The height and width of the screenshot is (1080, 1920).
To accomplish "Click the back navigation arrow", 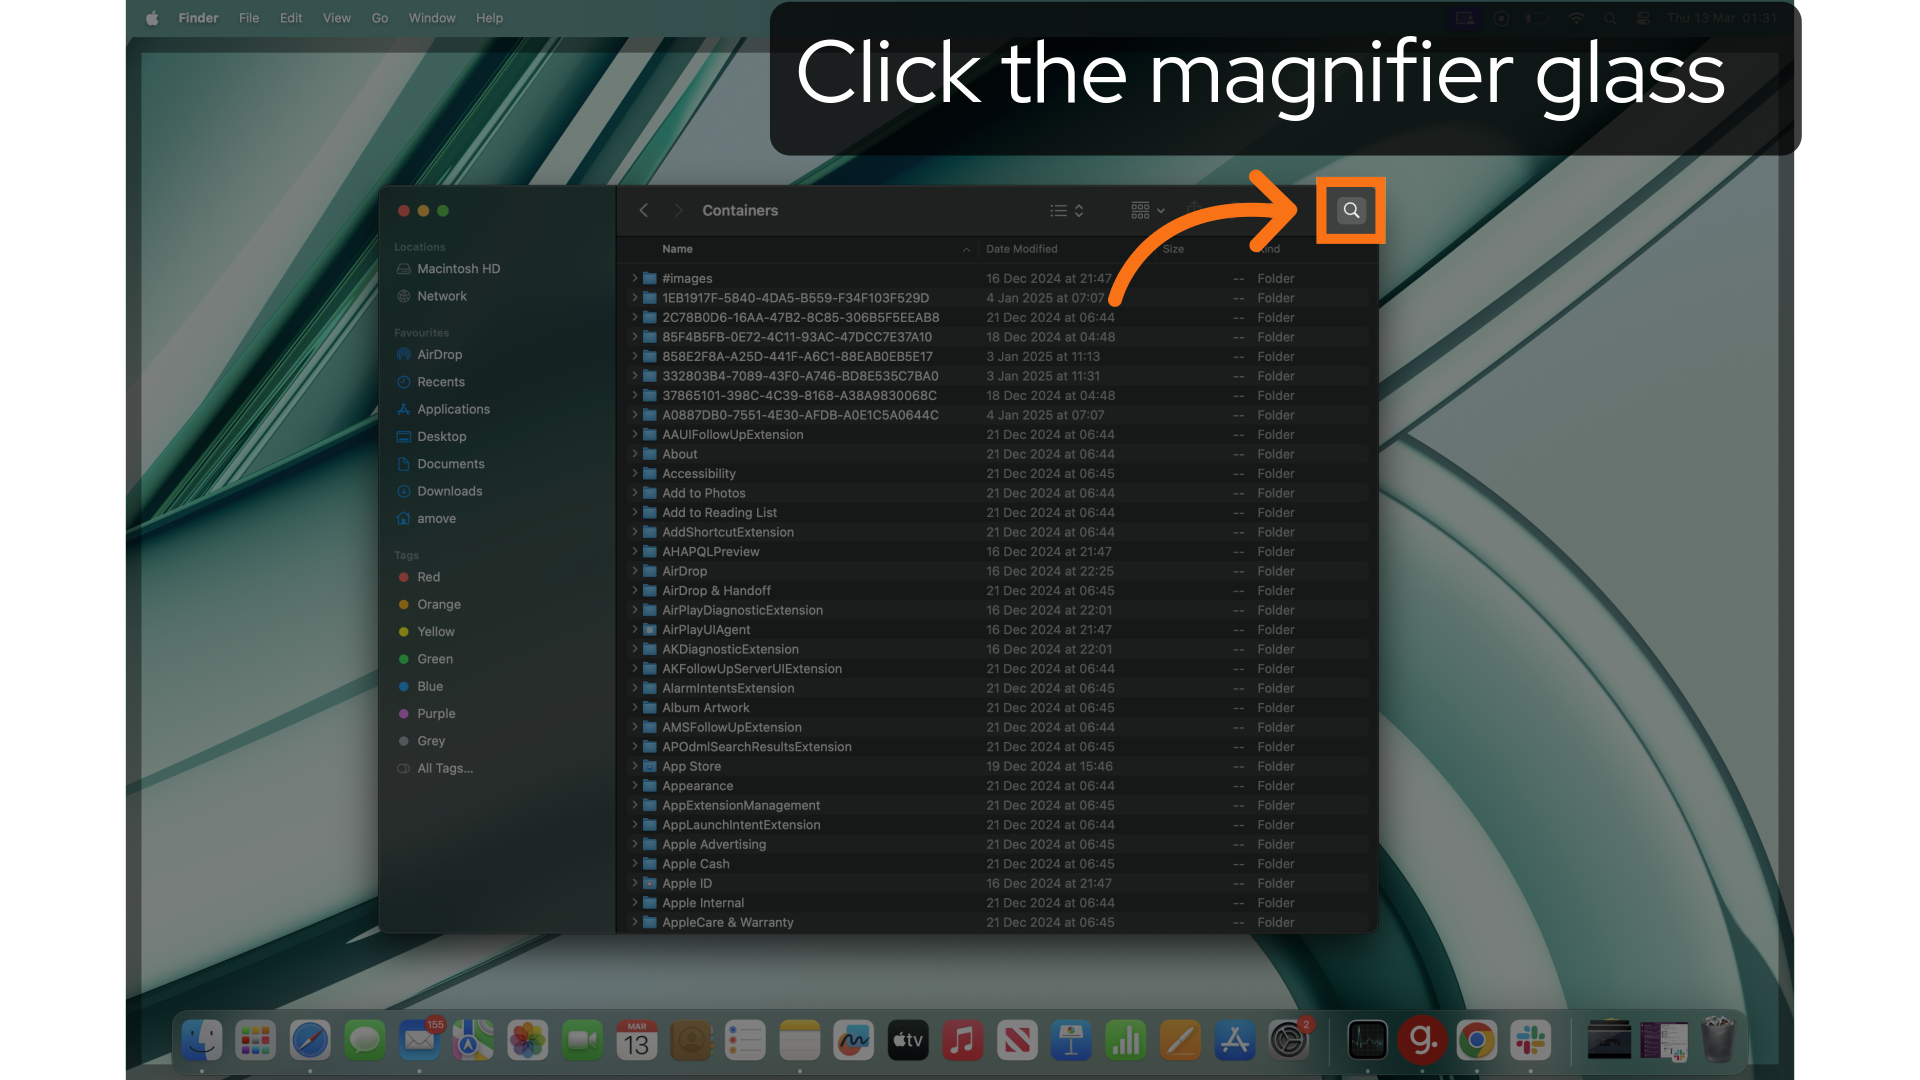I will click(x=644, y=210).
